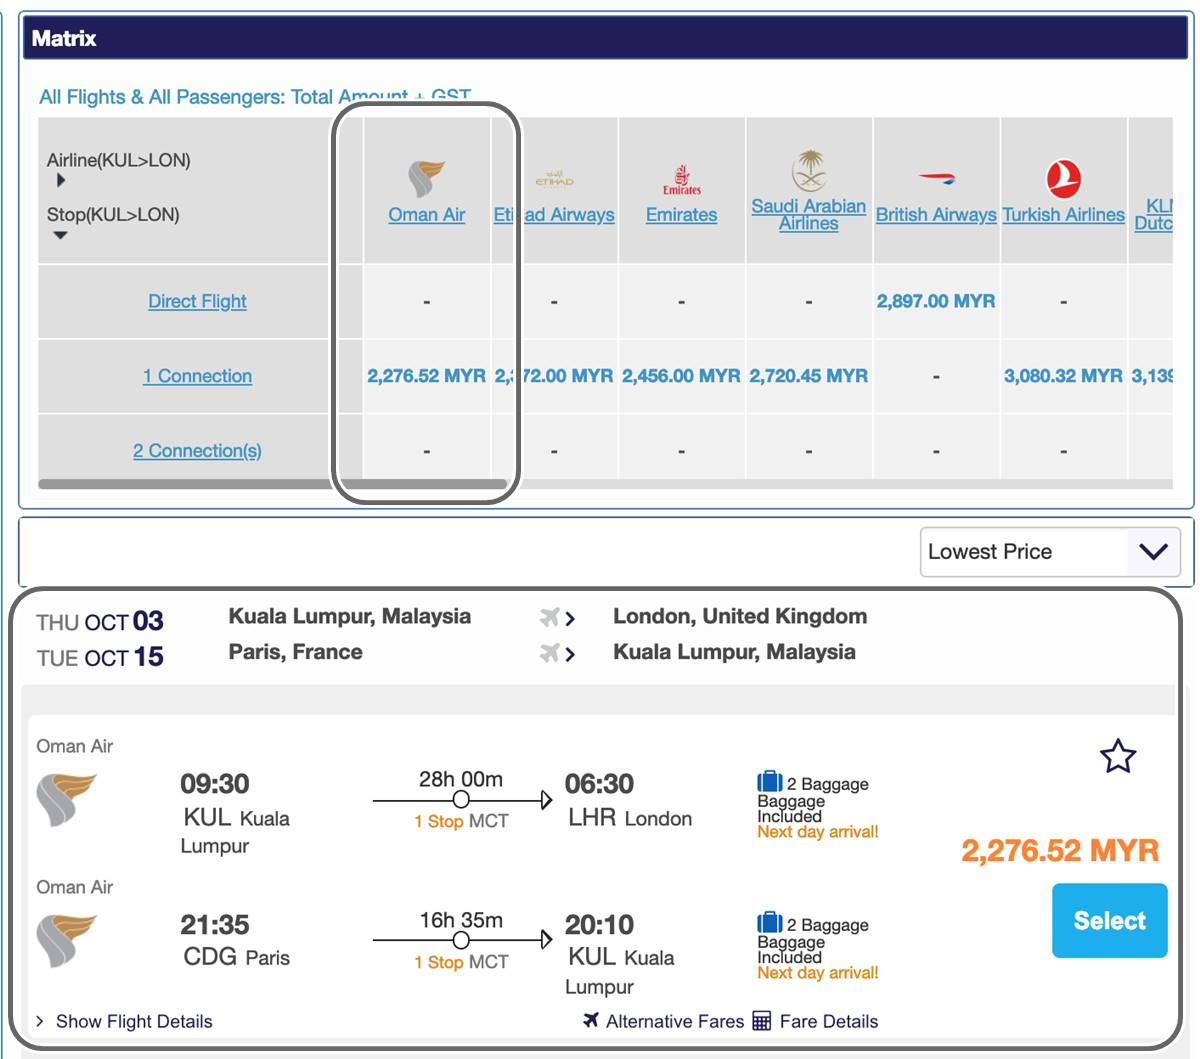
Task: Click the 06:30 arrival time at LHR
Action: coord(599,784)
